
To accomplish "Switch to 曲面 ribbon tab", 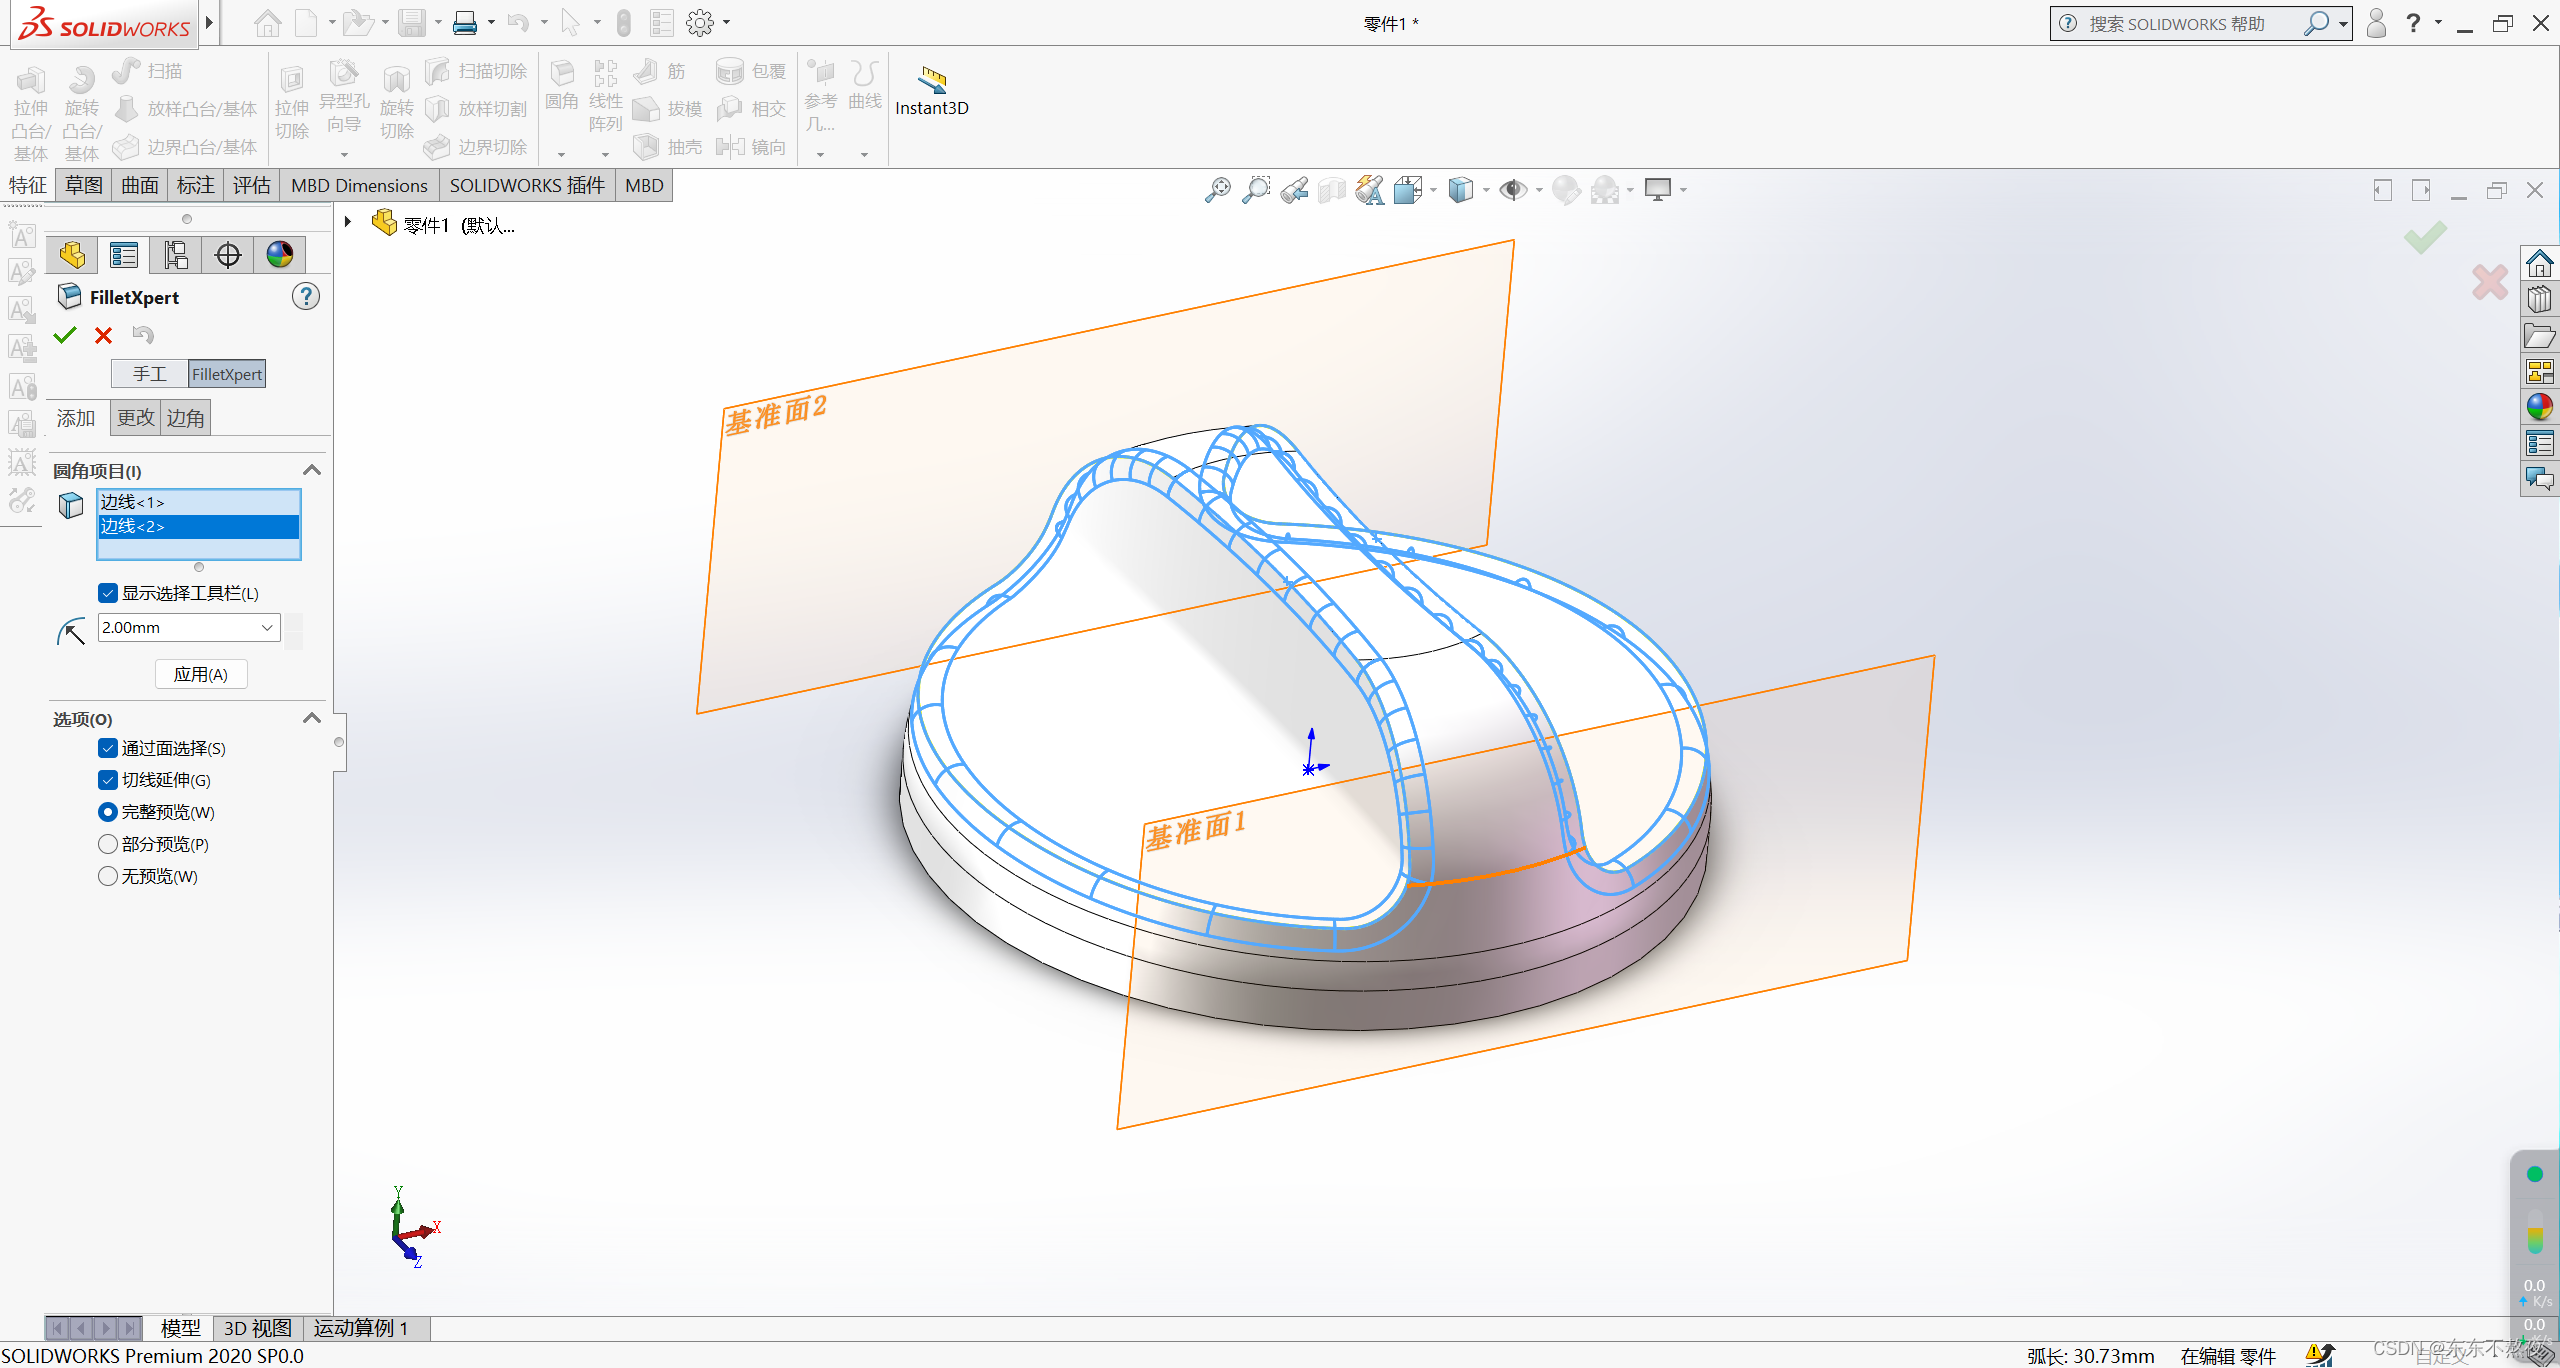I will [x=140, y=185].
